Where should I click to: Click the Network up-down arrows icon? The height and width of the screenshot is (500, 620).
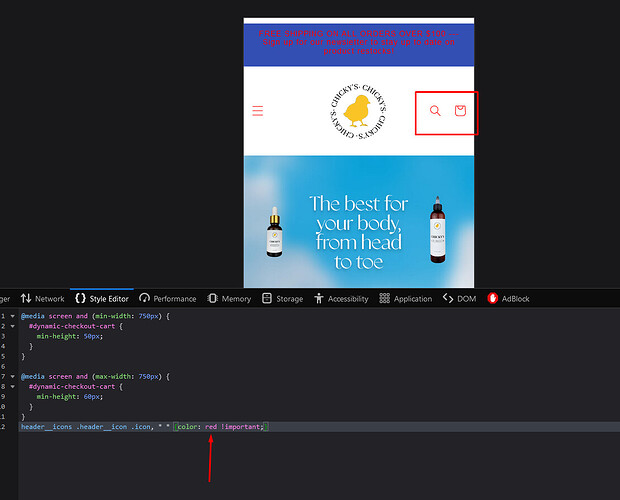pos(26,298)
